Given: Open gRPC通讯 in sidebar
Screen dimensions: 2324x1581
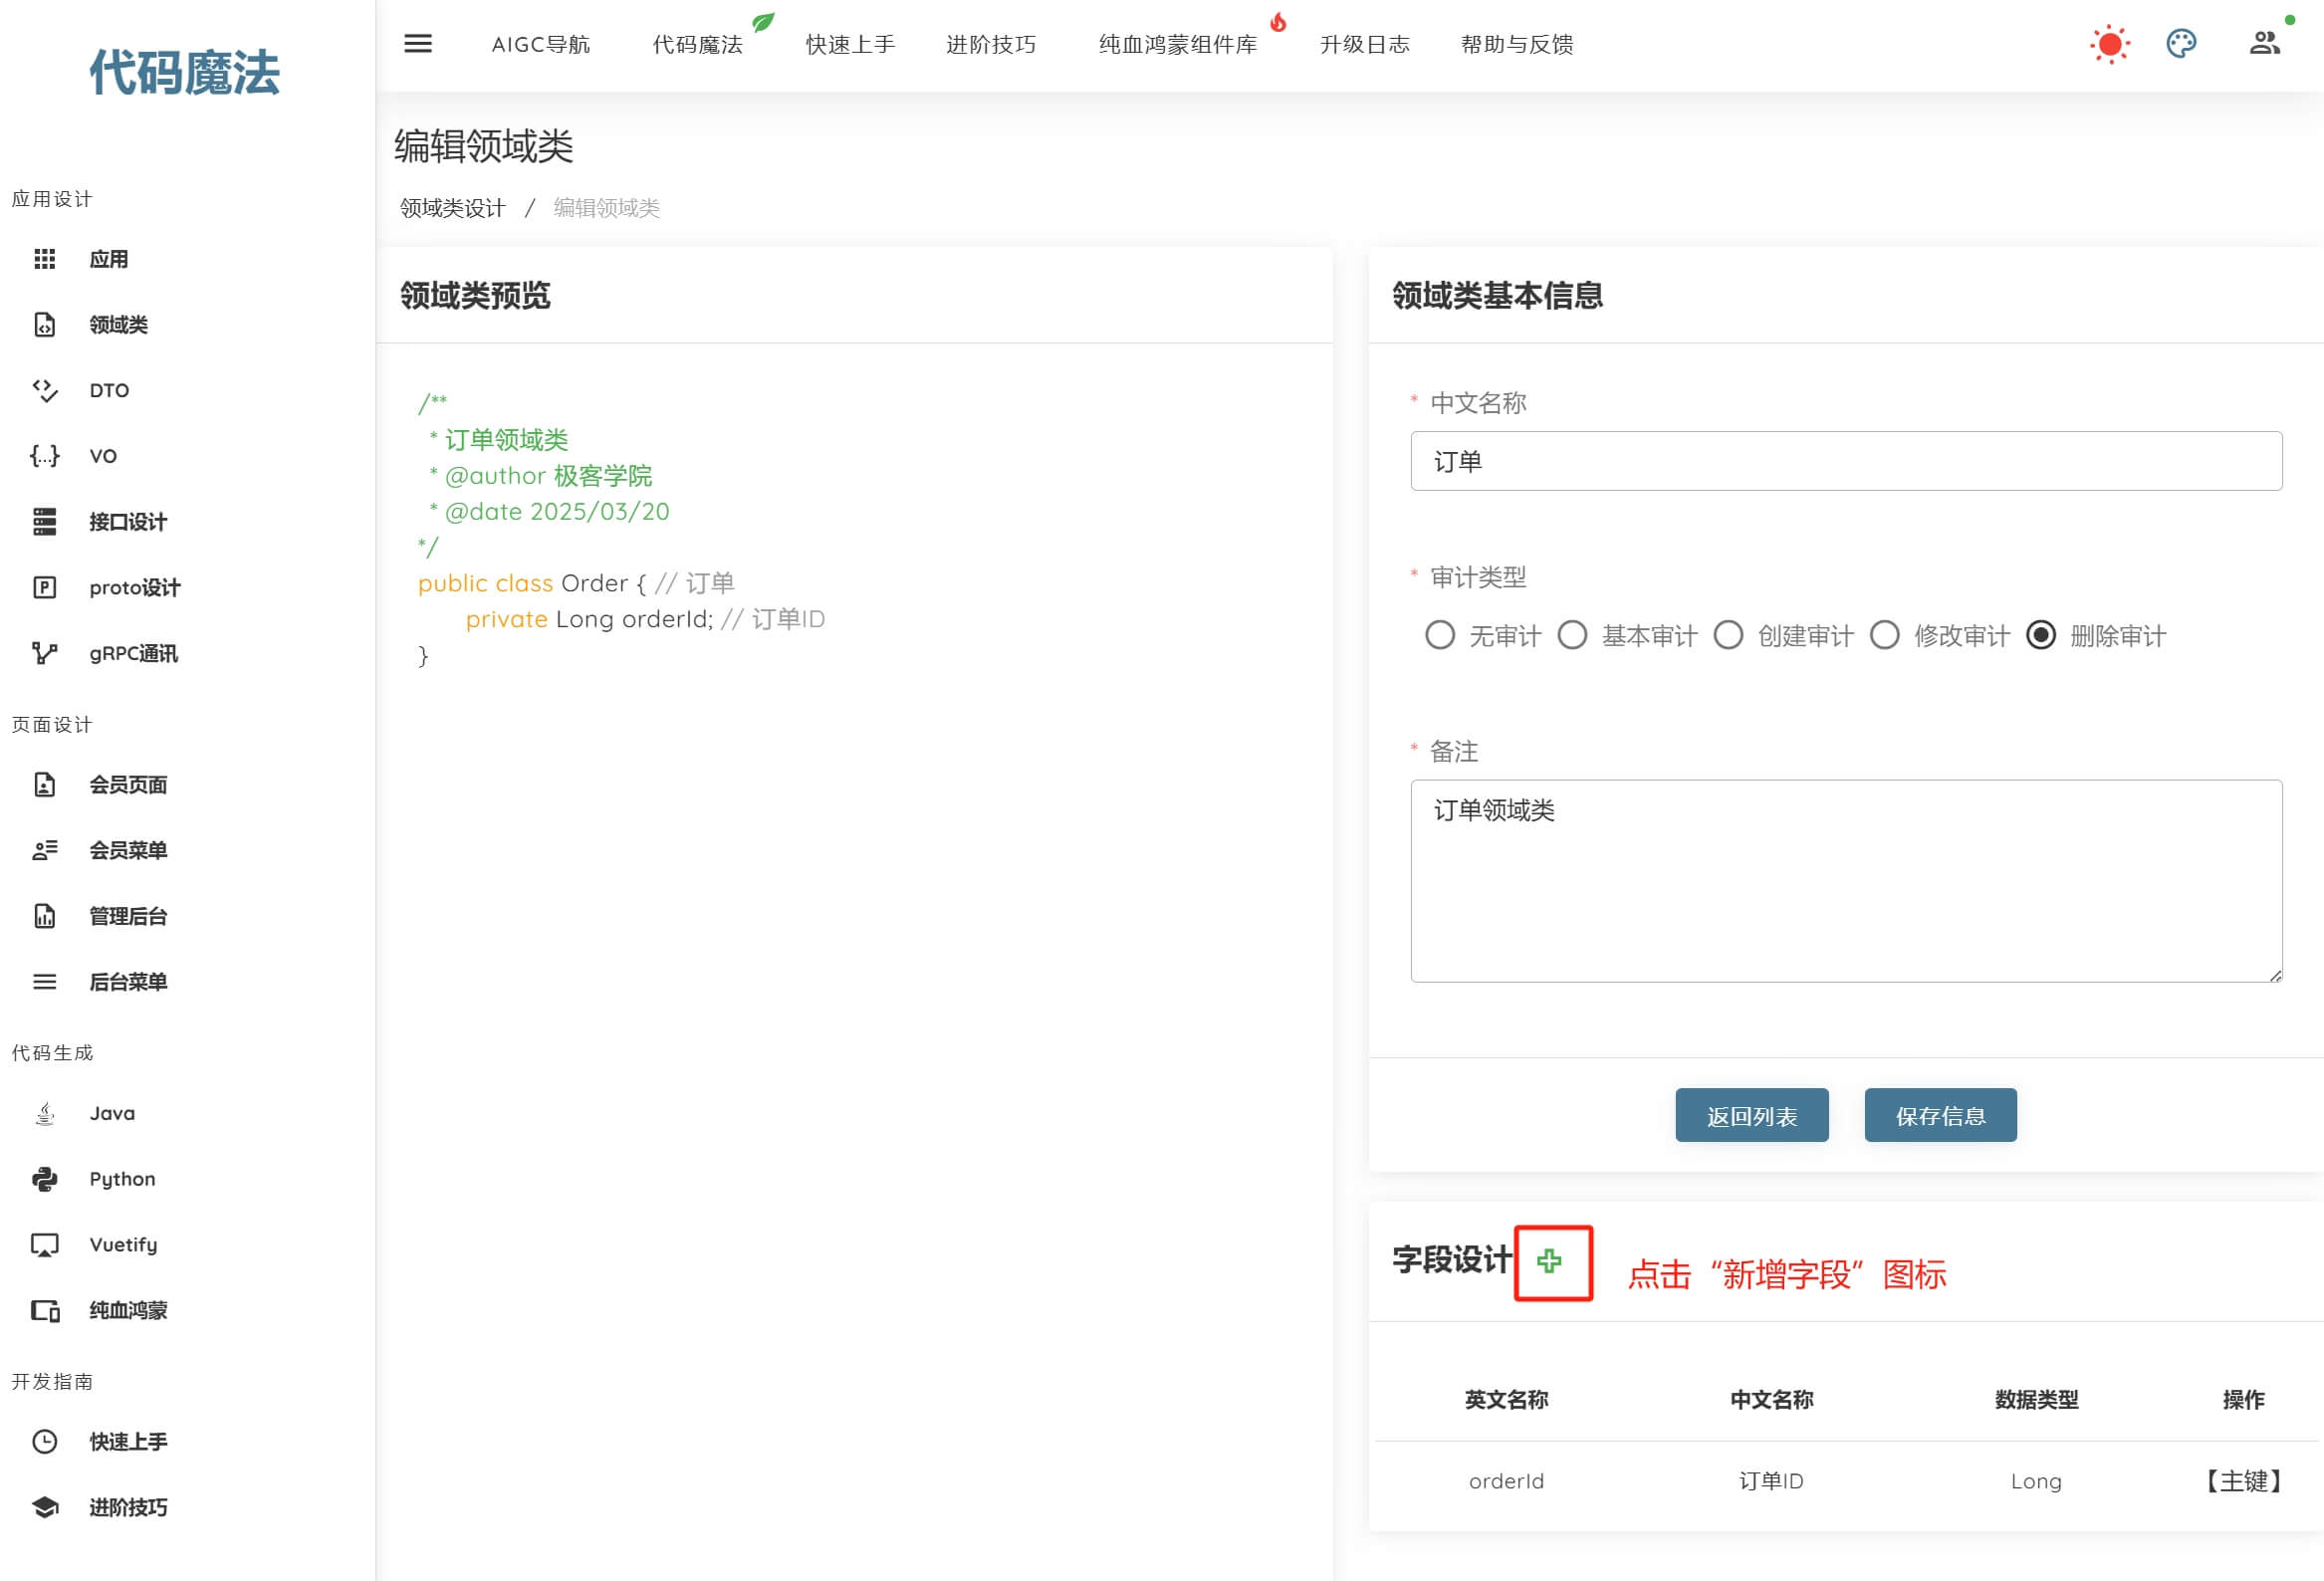Looking at the screenshot, I should tap(132, 653).
